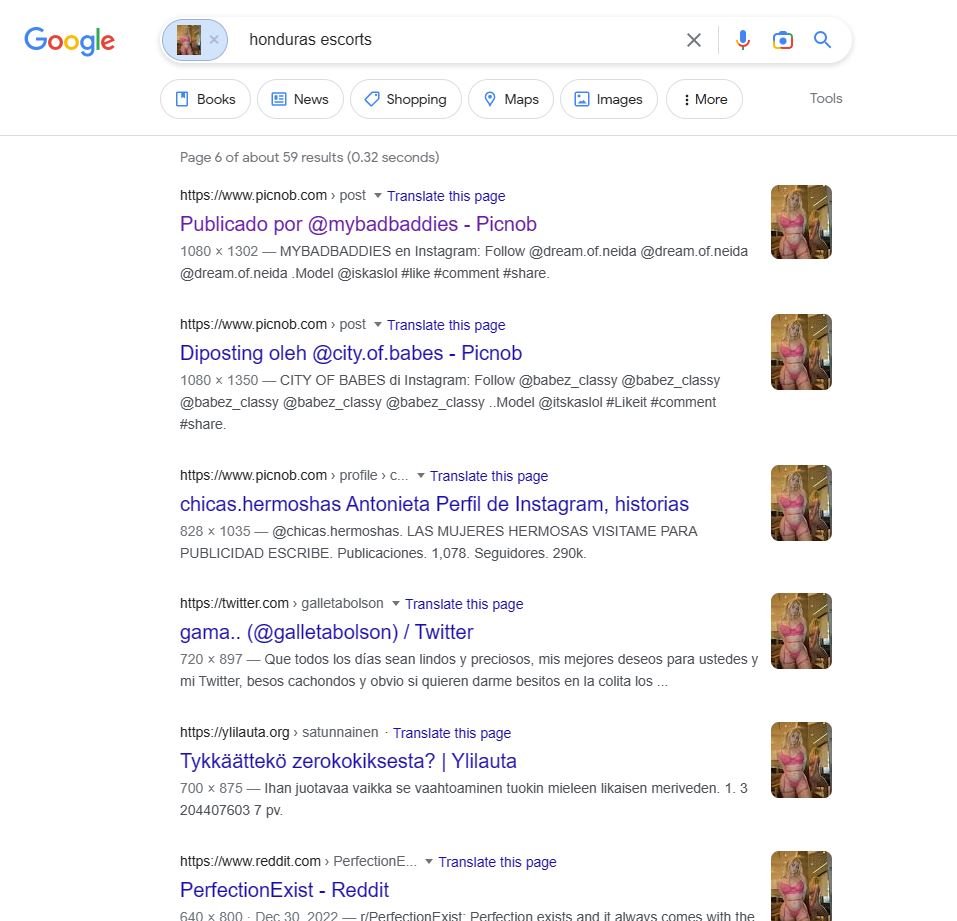957x921 pixels.
Task: Switch to Maps results
Action: click(x=510, y=99)
